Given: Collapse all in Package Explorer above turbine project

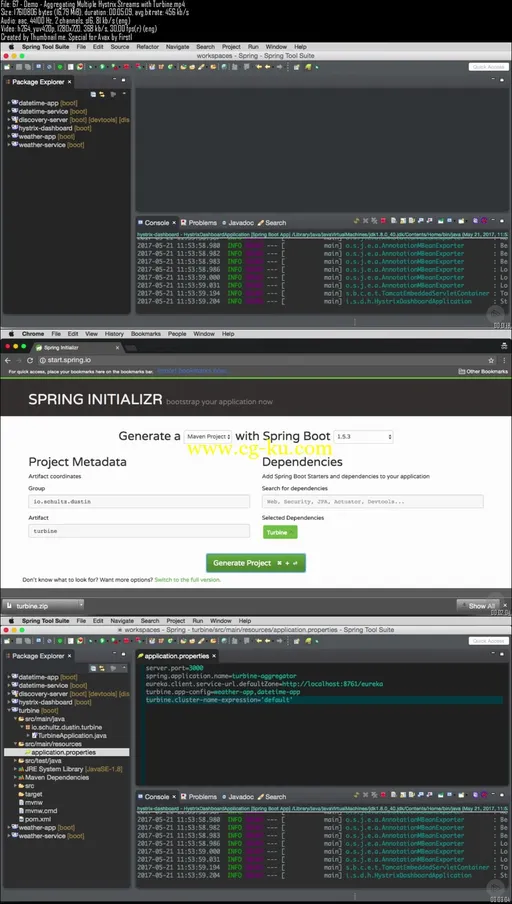Looking at the screenshot, I should point(93,668).
